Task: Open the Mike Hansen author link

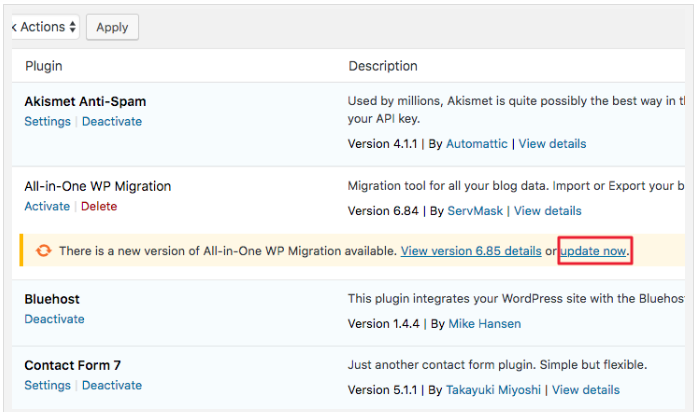Action: click(485, 324)
